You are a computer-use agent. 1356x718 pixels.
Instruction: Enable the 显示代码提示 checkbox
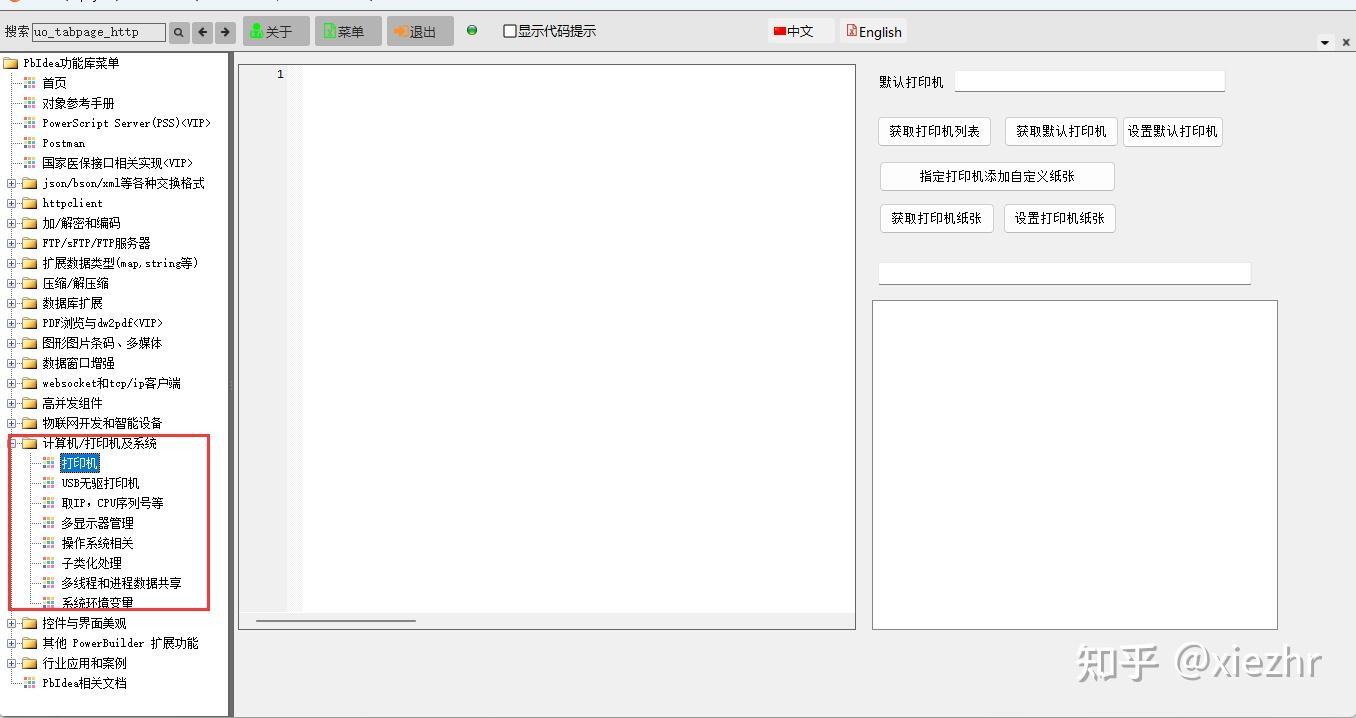coord(510,31)
